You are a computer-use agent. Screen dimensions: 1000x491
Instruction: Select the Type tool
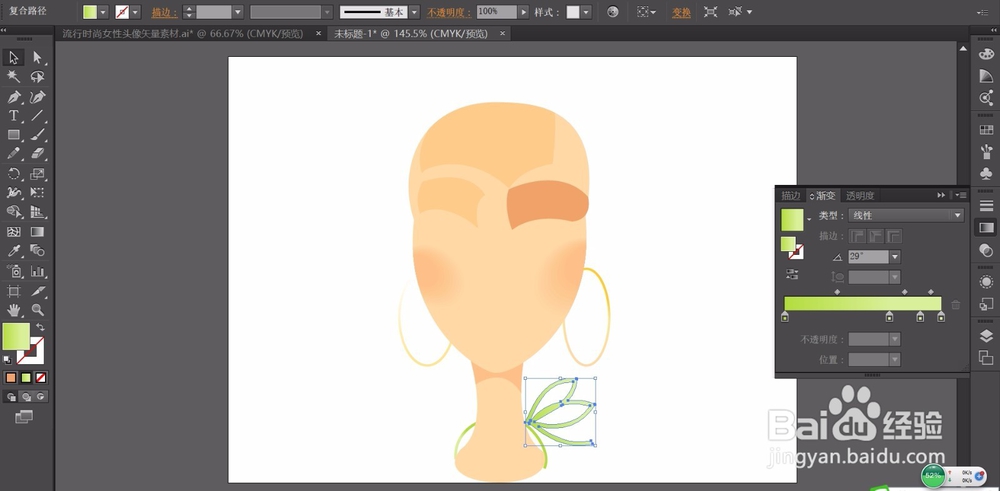pyautogui.click(x=13, y=116)
